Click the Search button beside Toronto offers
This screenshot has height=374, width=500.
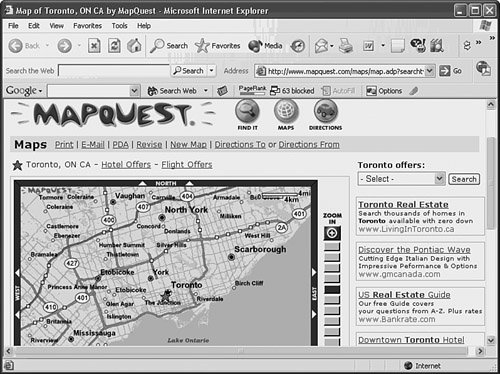(464, 179)
